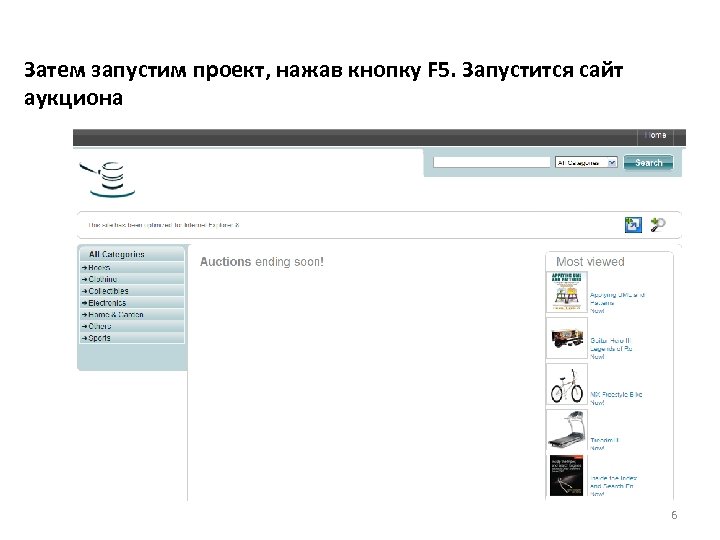This screenshot has width=720, height=540.
Task: Open the UML book cover thumbnail
Action: click(567, 292)
